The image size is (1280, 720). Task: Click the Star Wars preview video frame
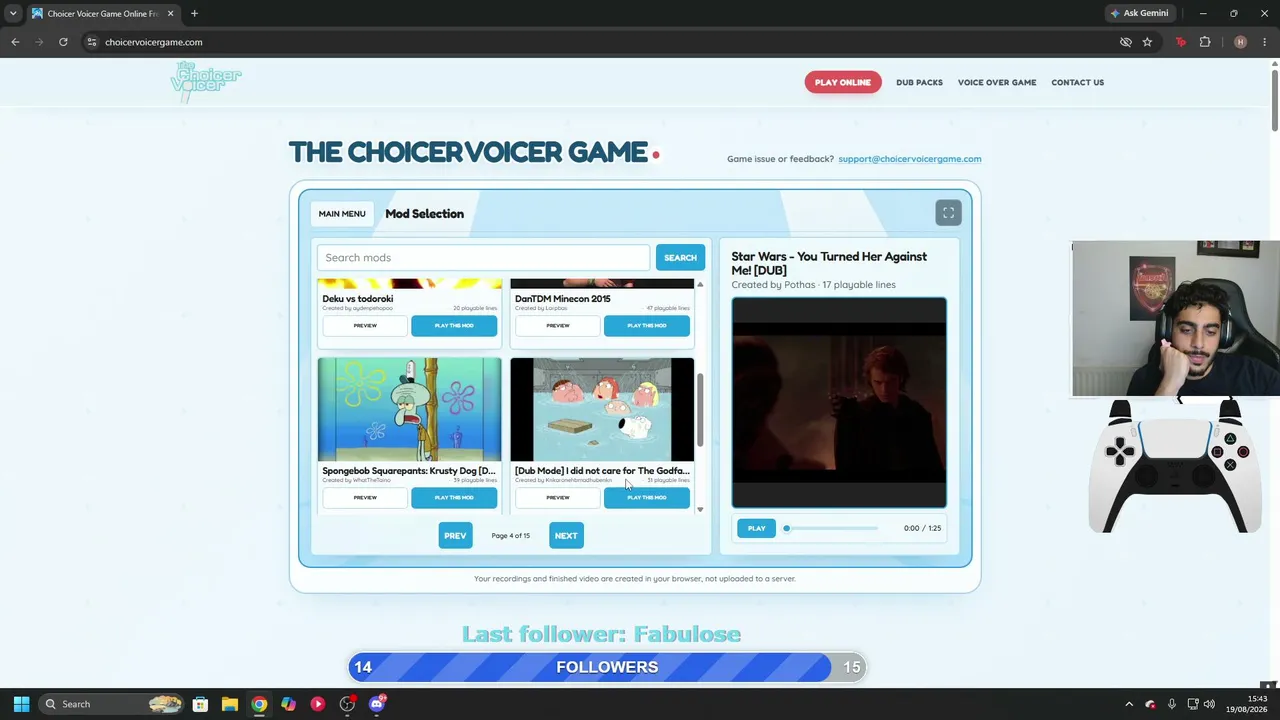pos(839,402)
